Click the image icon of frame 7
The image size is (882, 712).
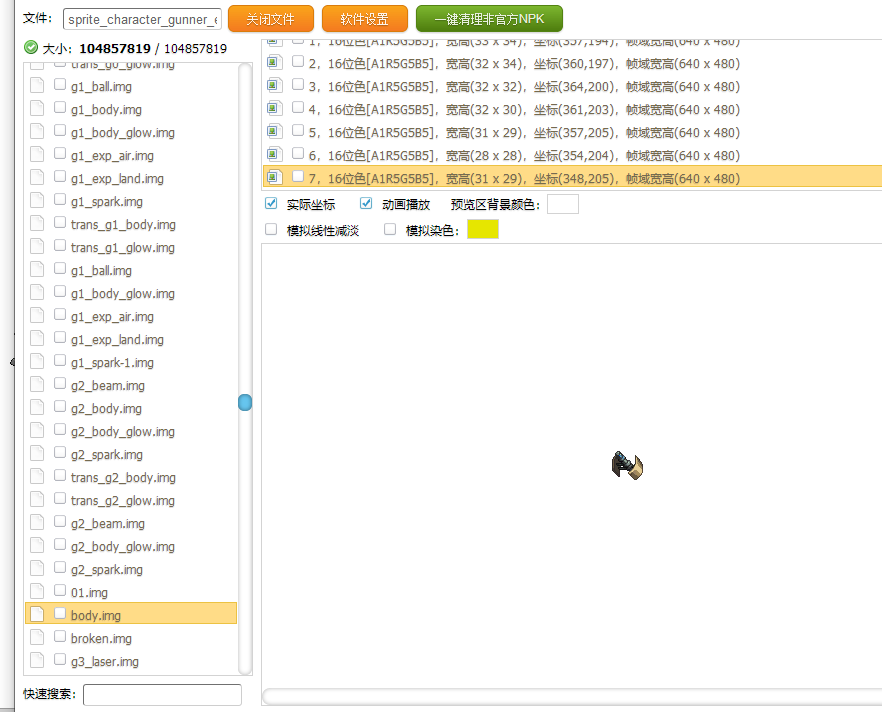(274, 178)
